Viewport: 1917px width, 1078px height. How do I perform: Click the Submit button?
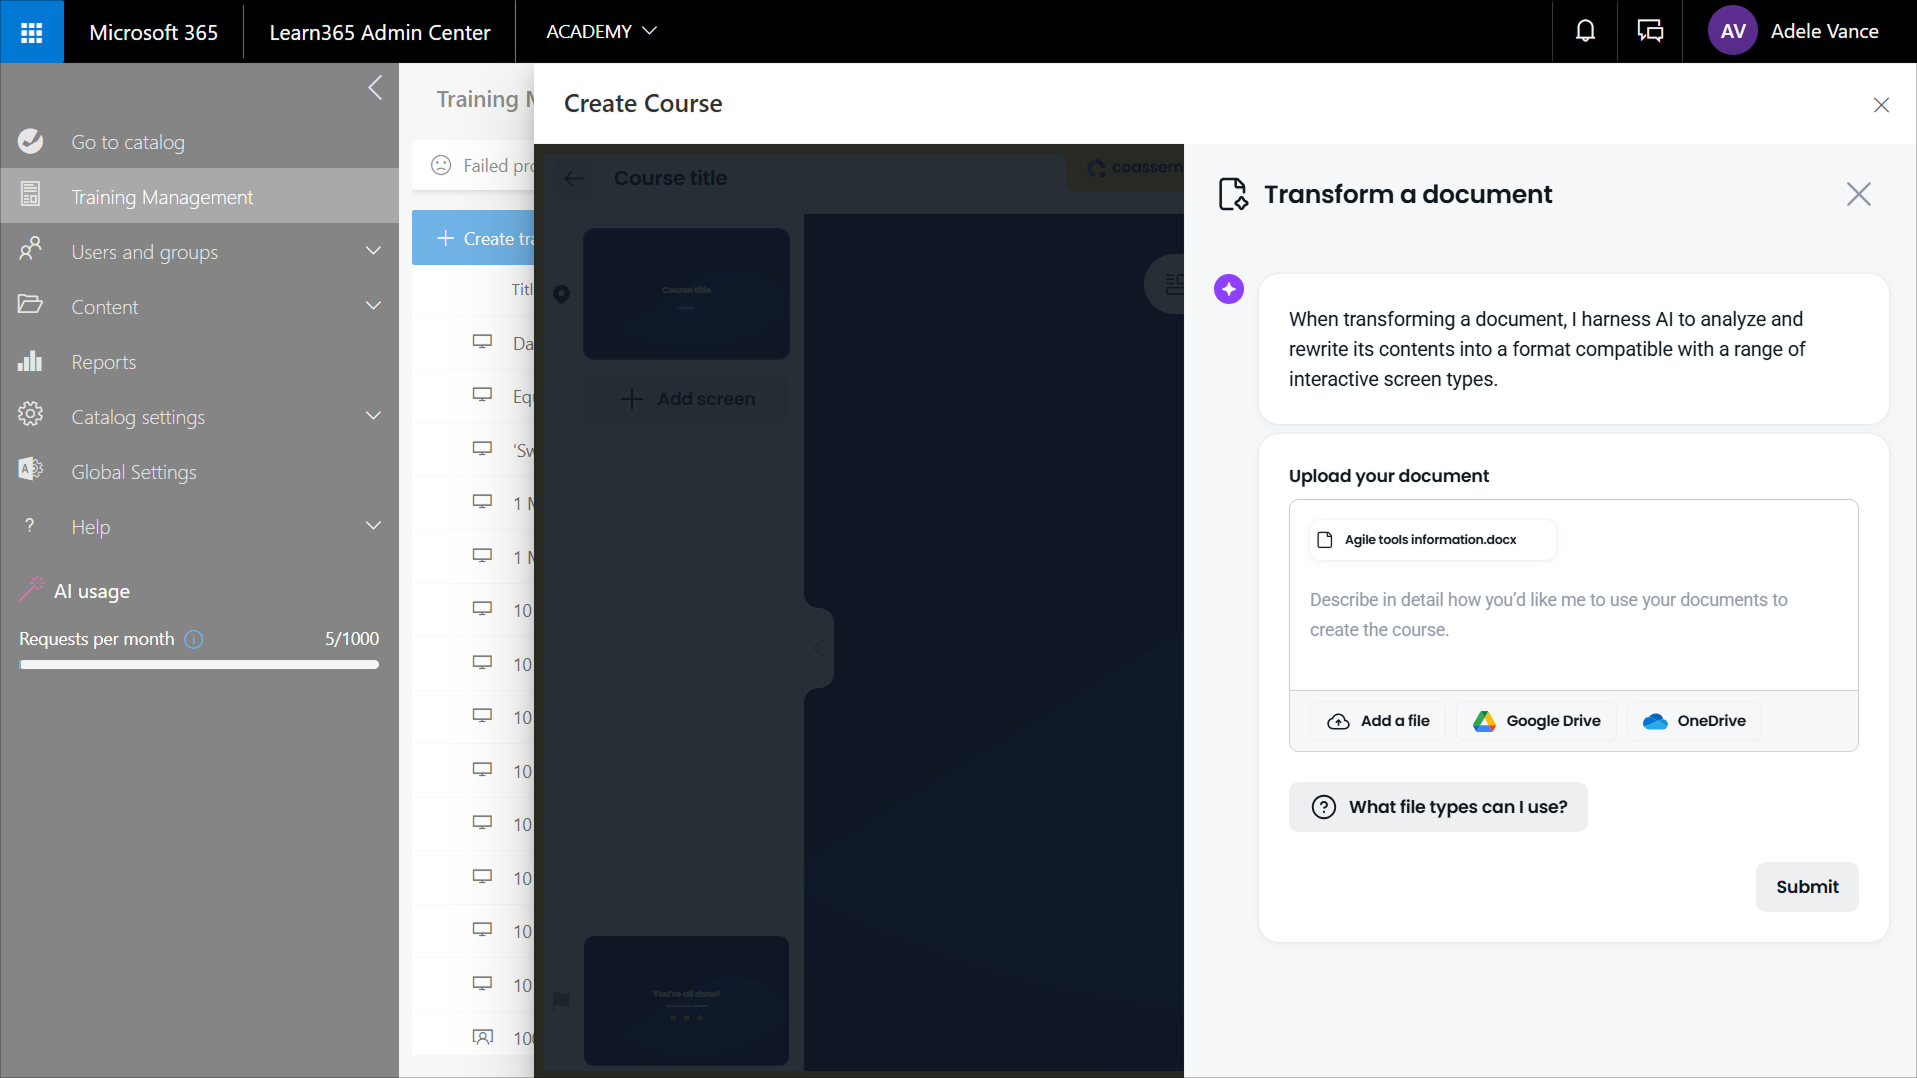tap(1806, 887)
